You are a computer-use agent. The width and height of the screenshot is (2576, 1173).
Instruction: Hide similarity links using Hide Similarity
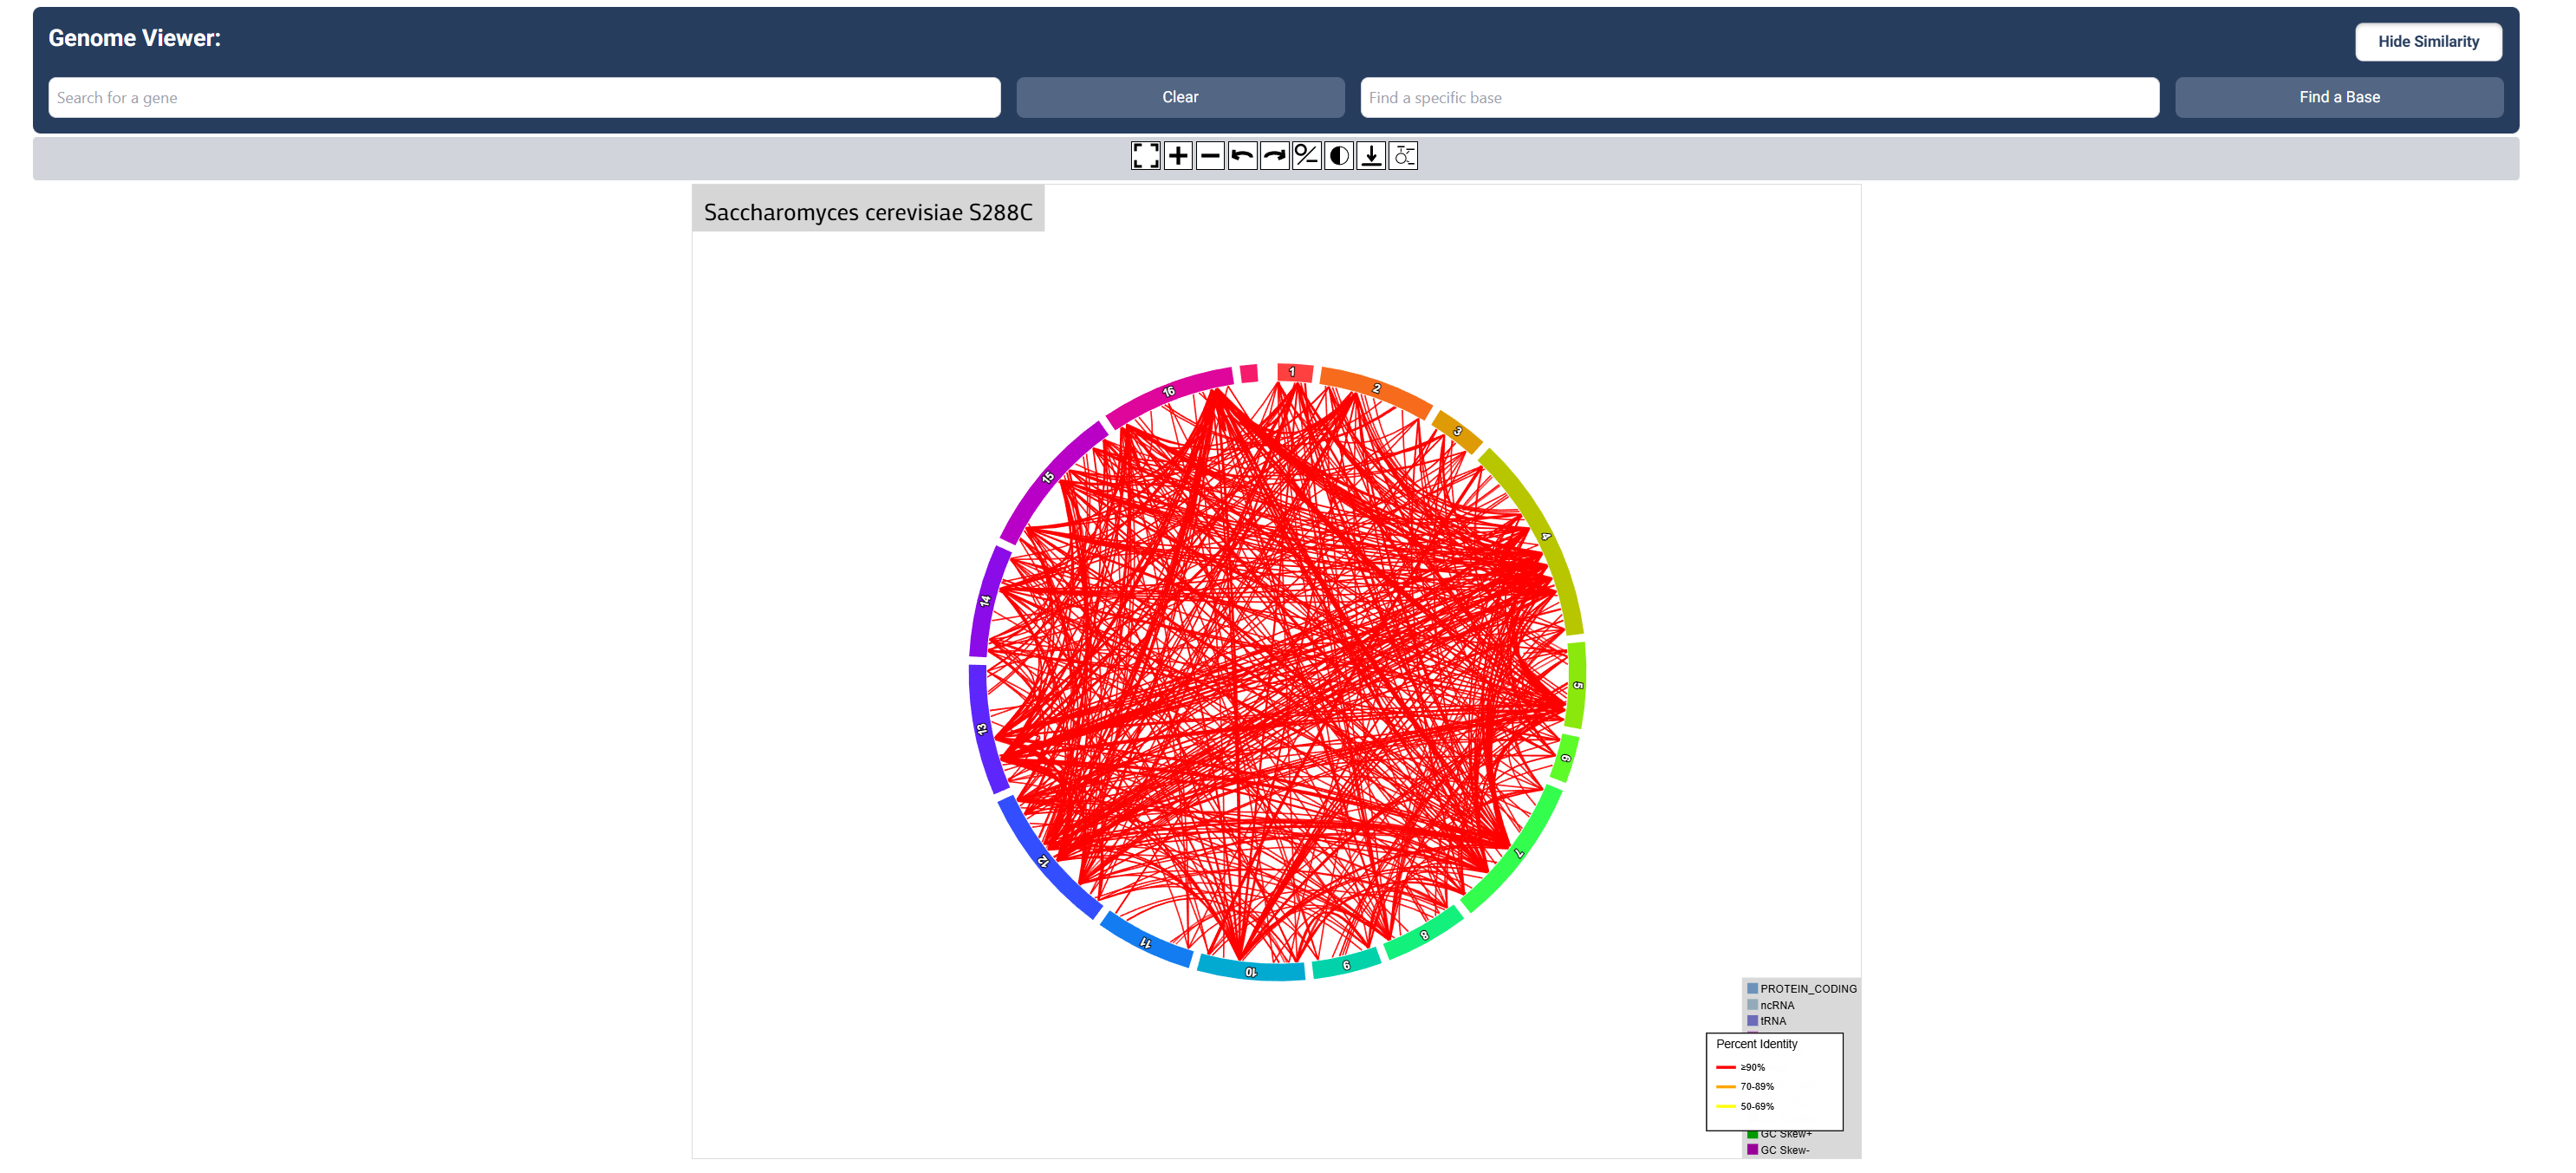[x=2428, y=41]
